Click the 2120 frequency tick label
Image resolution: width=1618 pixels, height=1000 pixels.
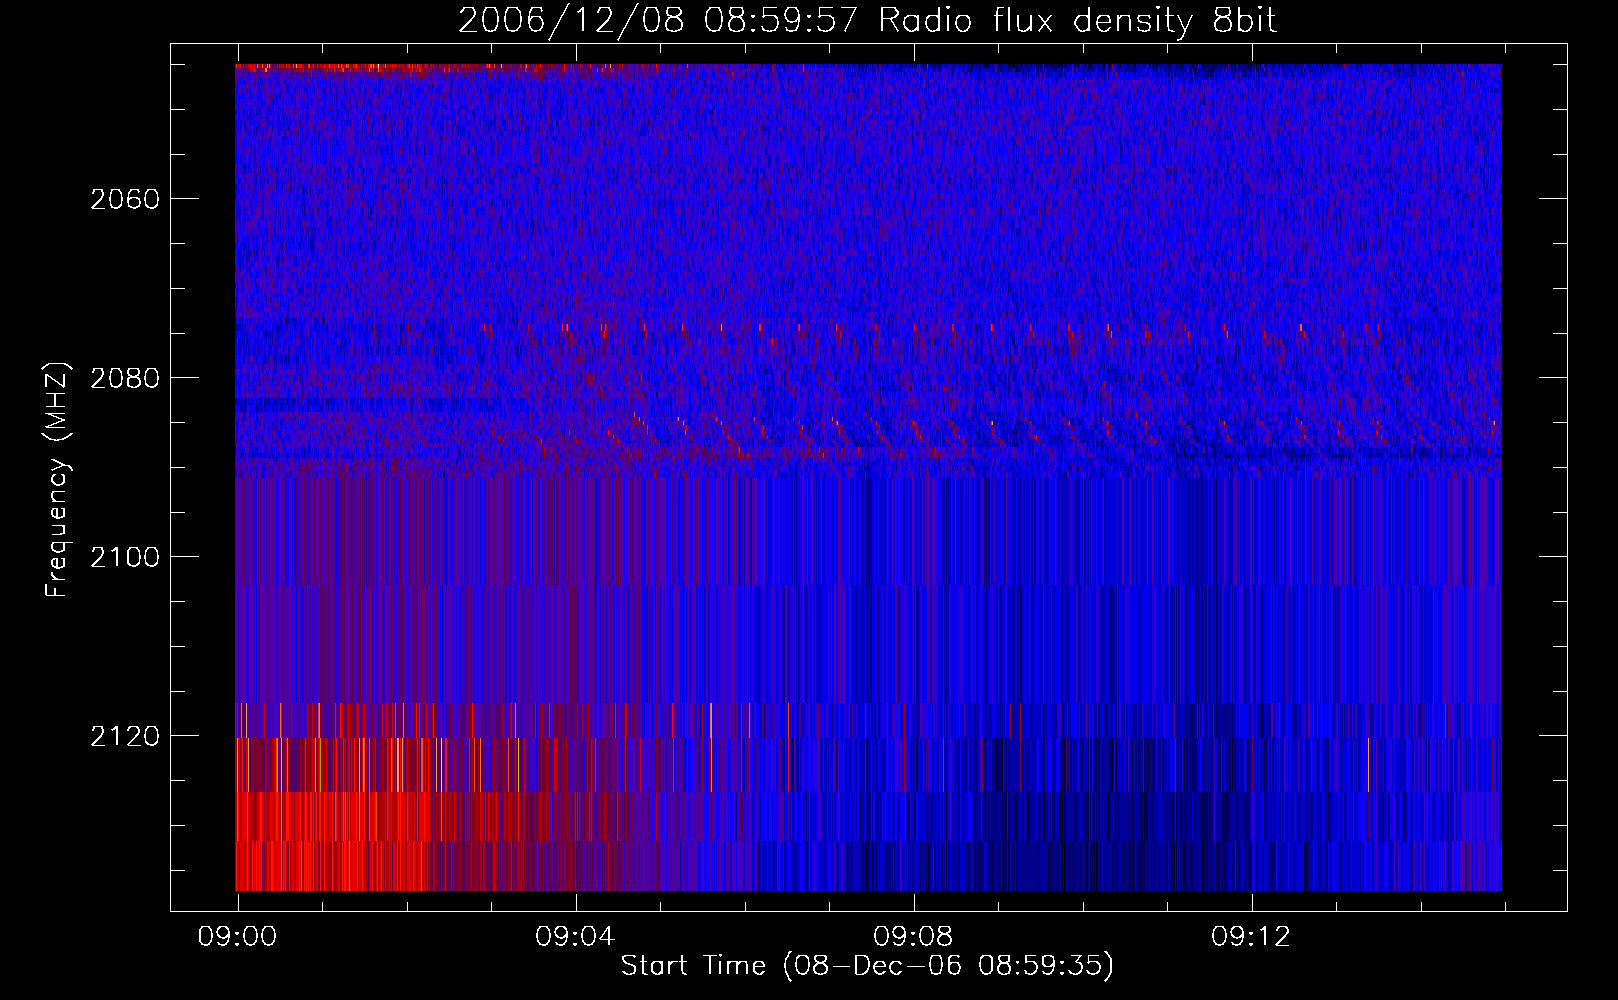coord(125,736)
